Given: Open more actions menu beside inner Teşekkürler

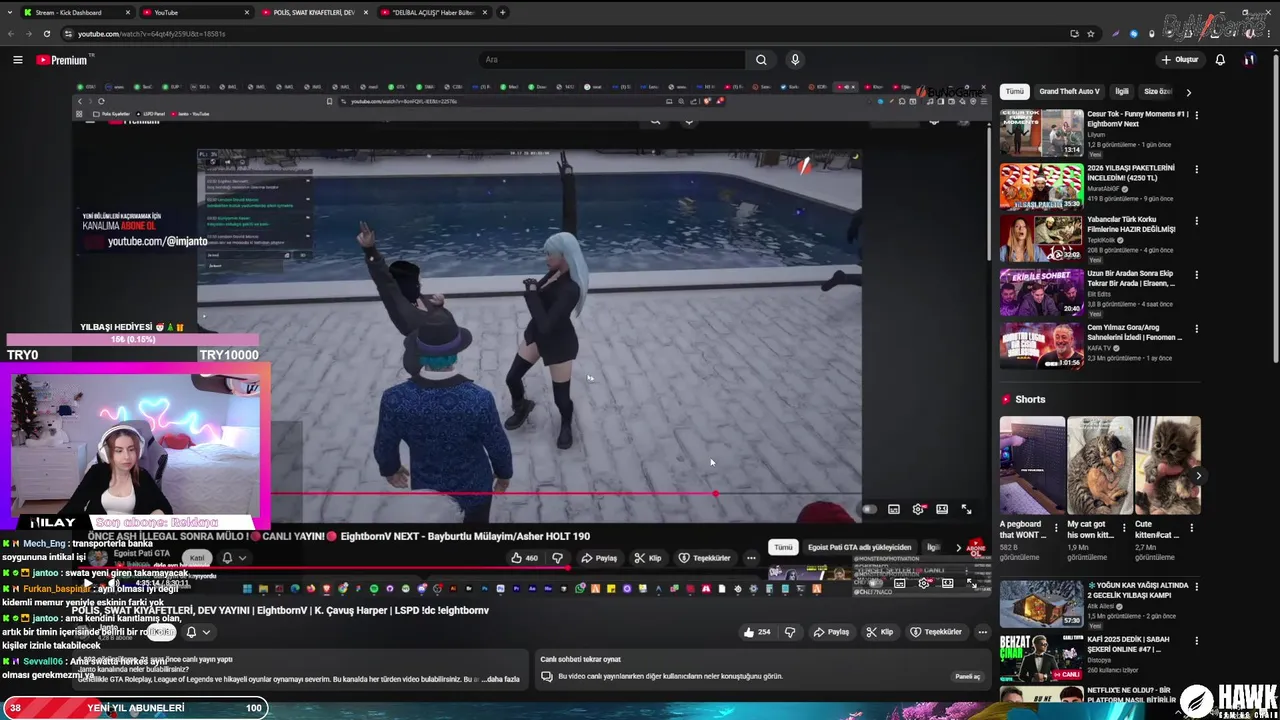Looking at the screenshot, I should (751, 558).
